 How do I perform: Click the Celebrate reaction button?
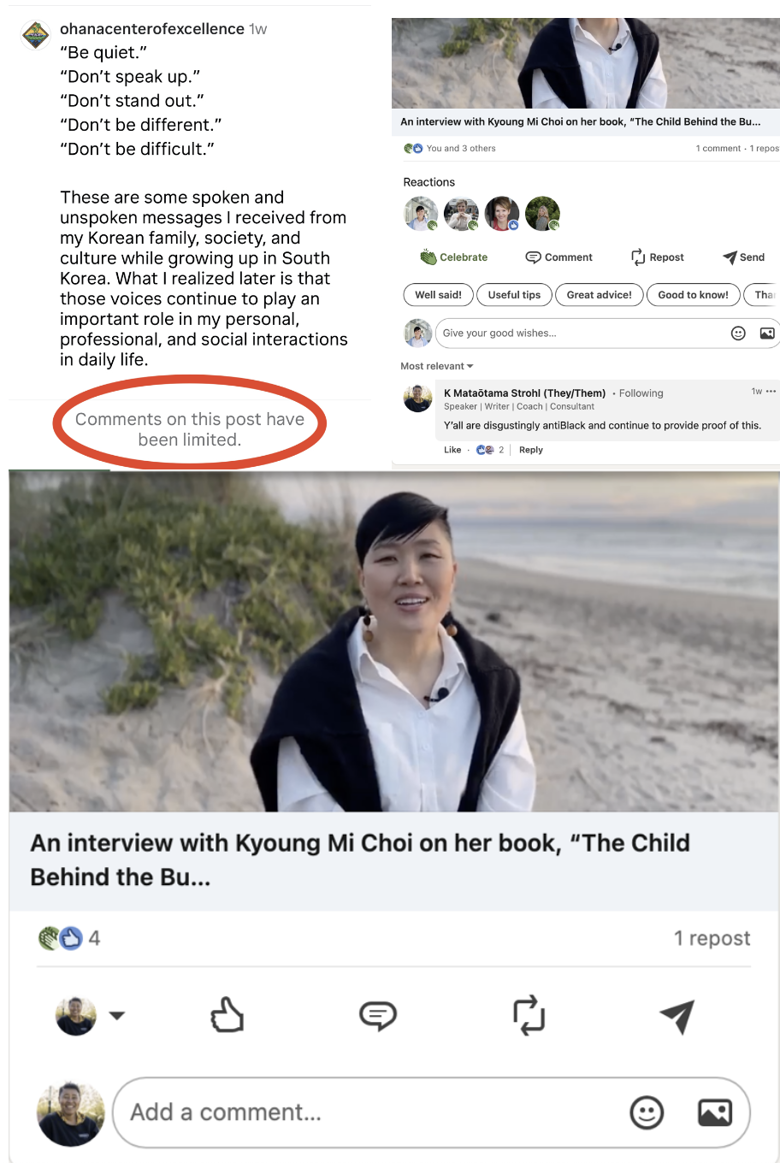click(454, 257)
